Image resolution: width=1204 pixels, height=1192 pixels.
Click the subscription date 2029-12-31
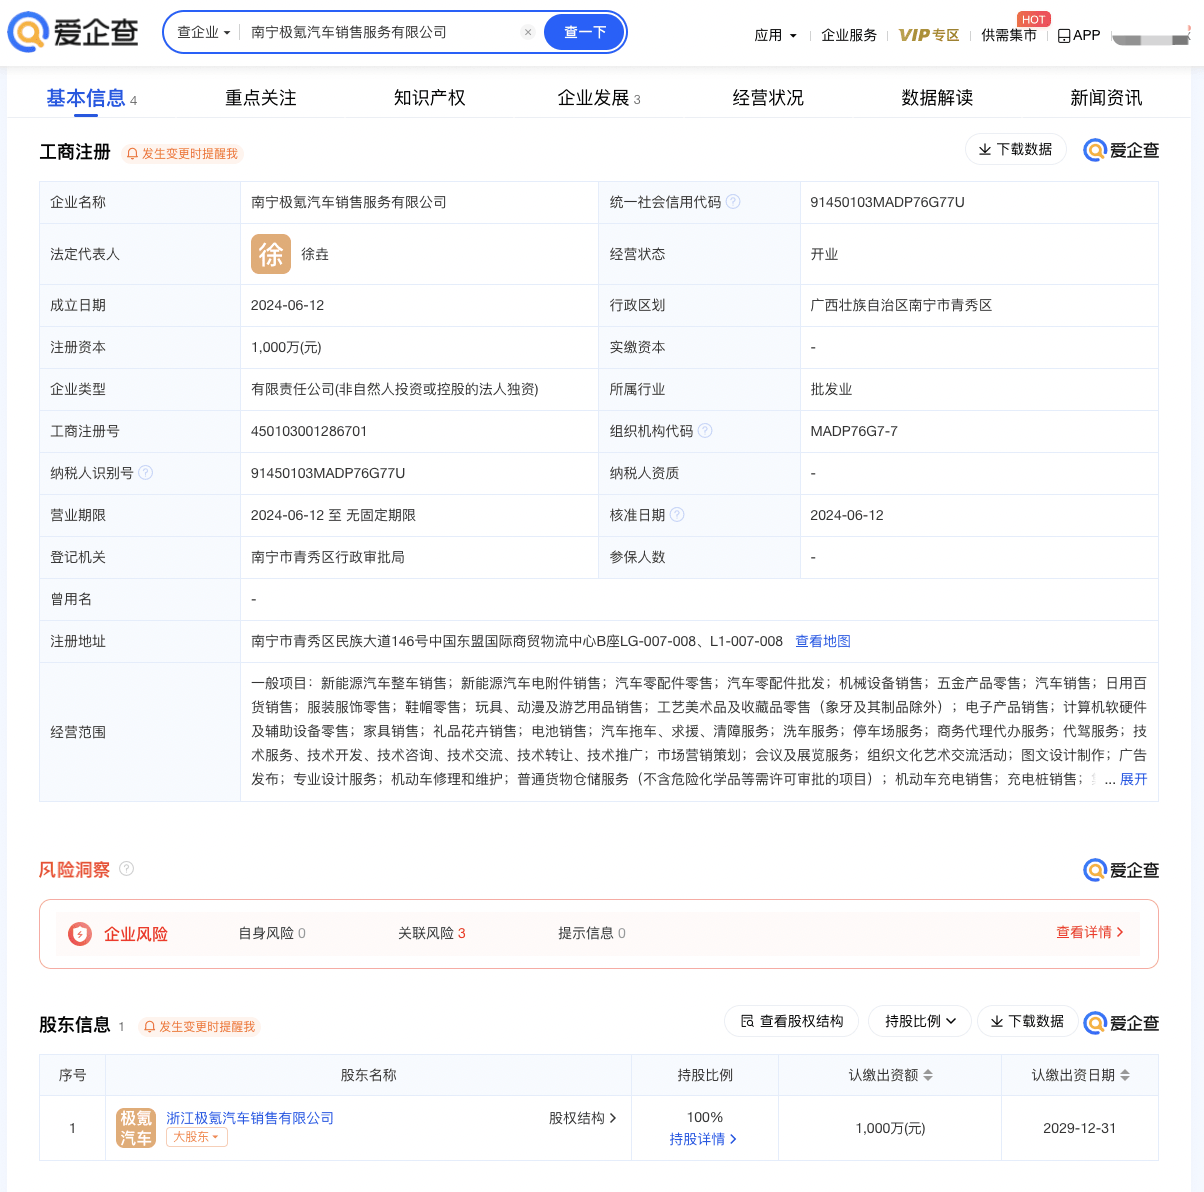point(1080,1128)
